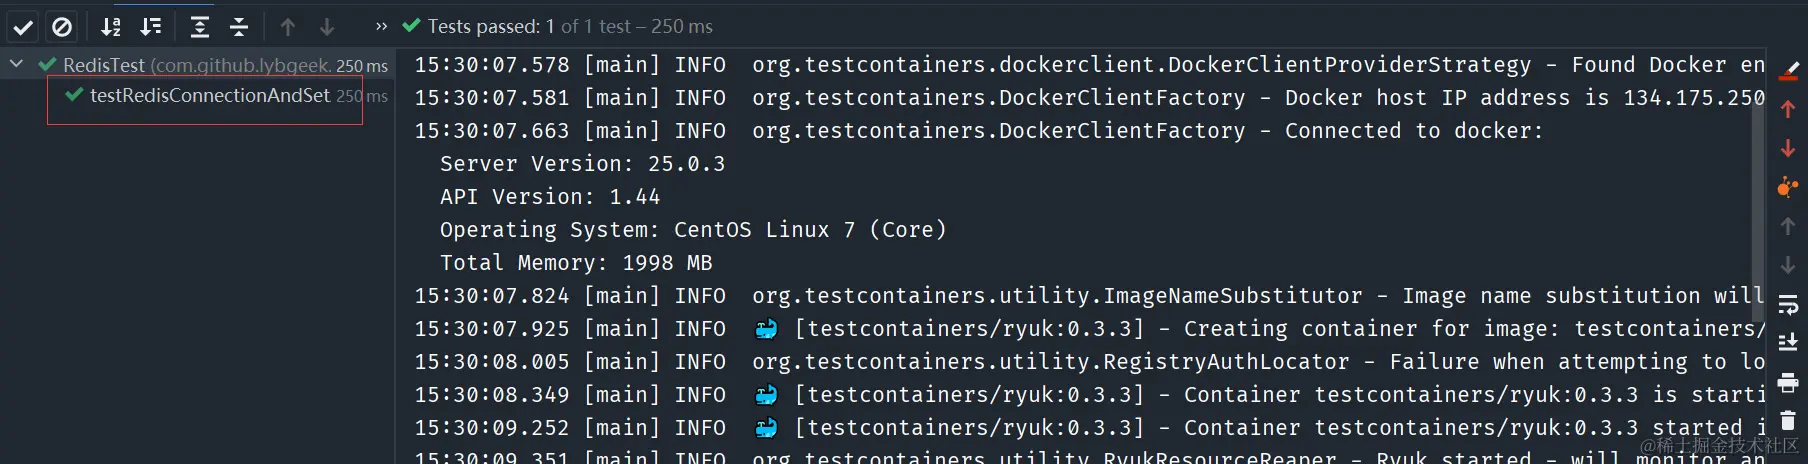Open more toolbar options chevron

point(381,27)
